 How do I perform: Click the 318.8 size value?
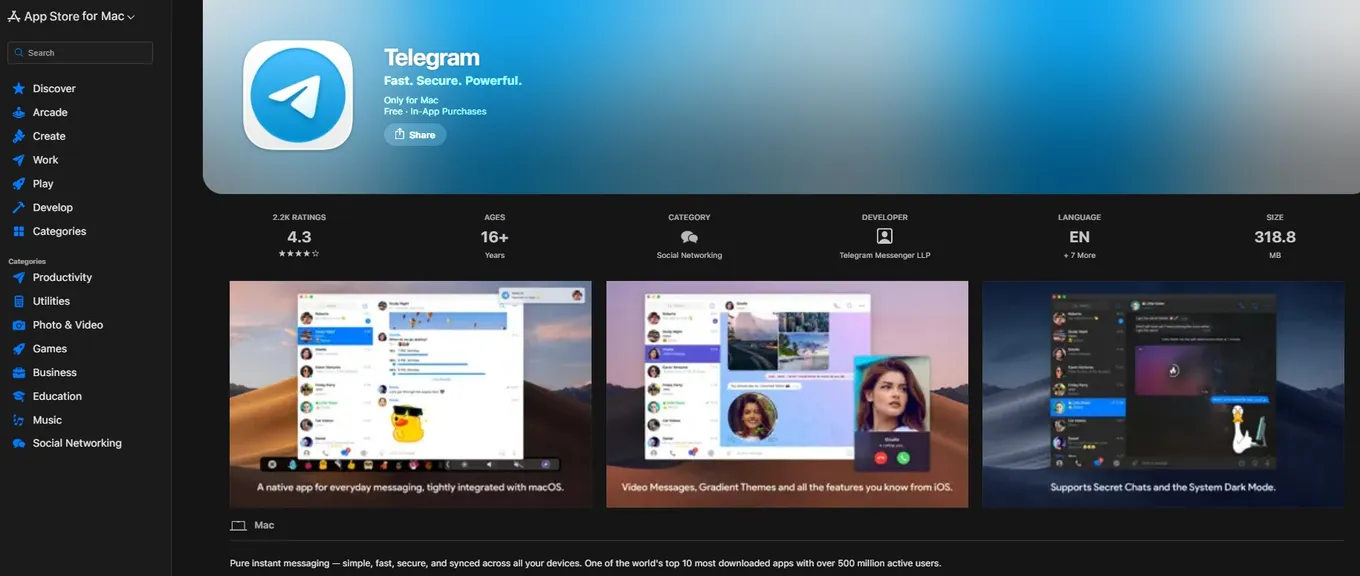[x=1275, y=237]
